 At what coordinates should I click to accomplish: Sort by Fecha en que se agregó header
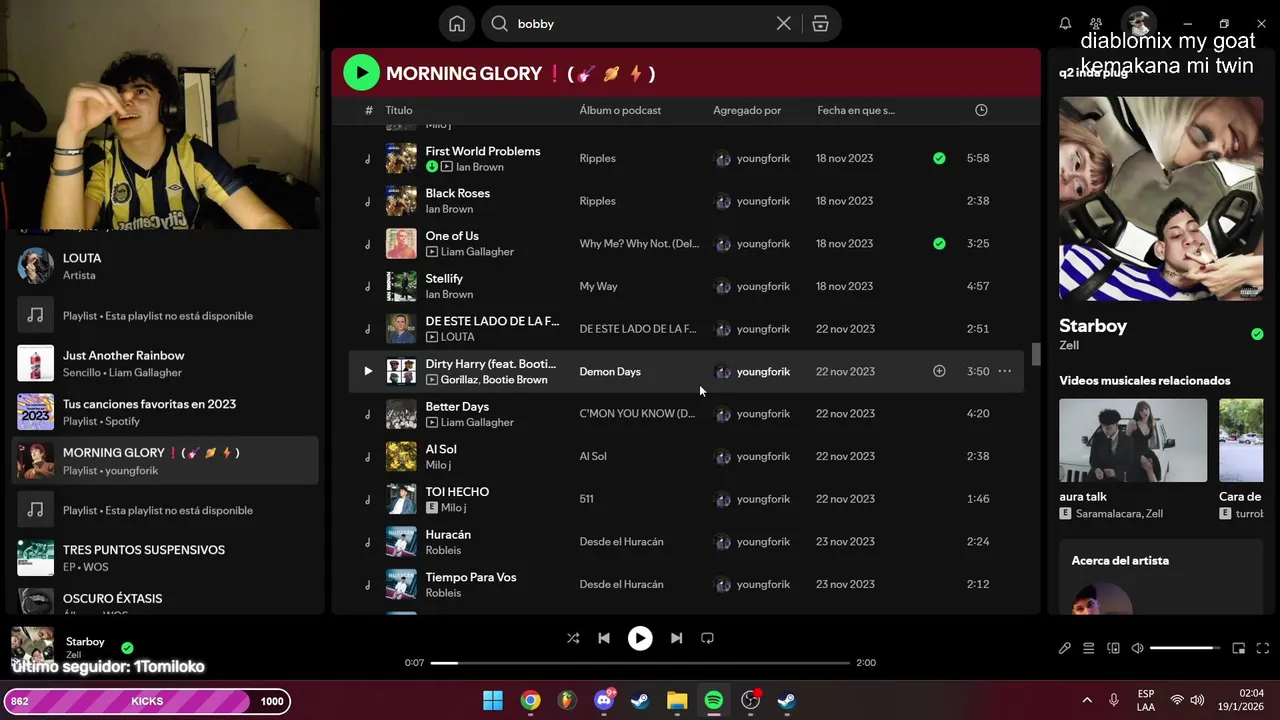point(856,110)
